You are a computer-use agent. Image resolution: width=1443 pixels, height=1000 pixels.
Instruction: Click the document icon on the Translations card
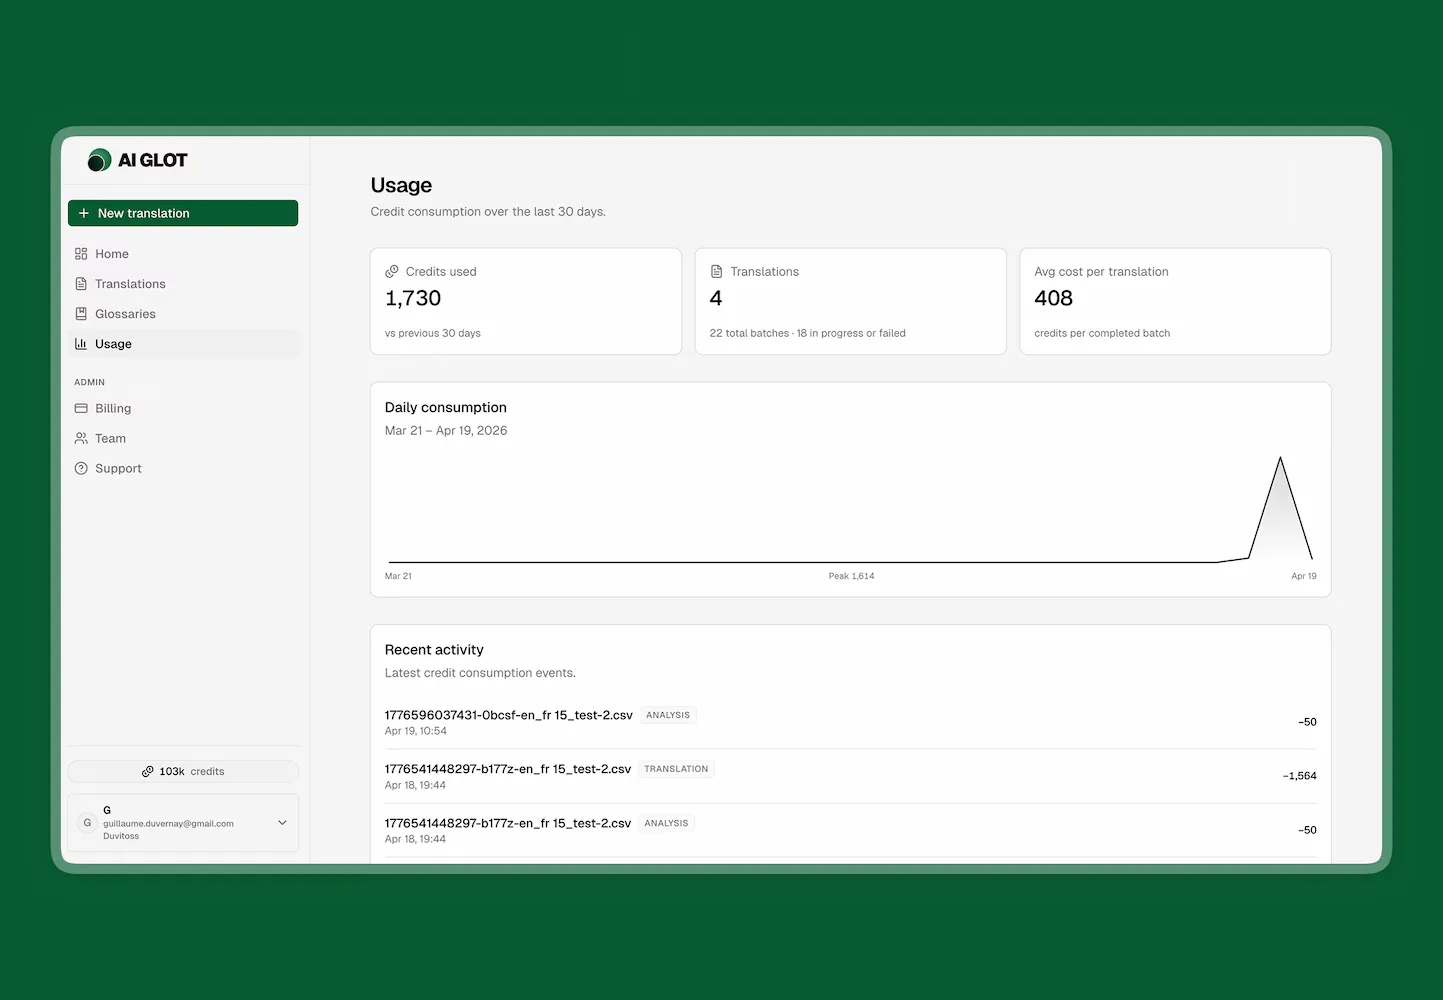(717, 271)
